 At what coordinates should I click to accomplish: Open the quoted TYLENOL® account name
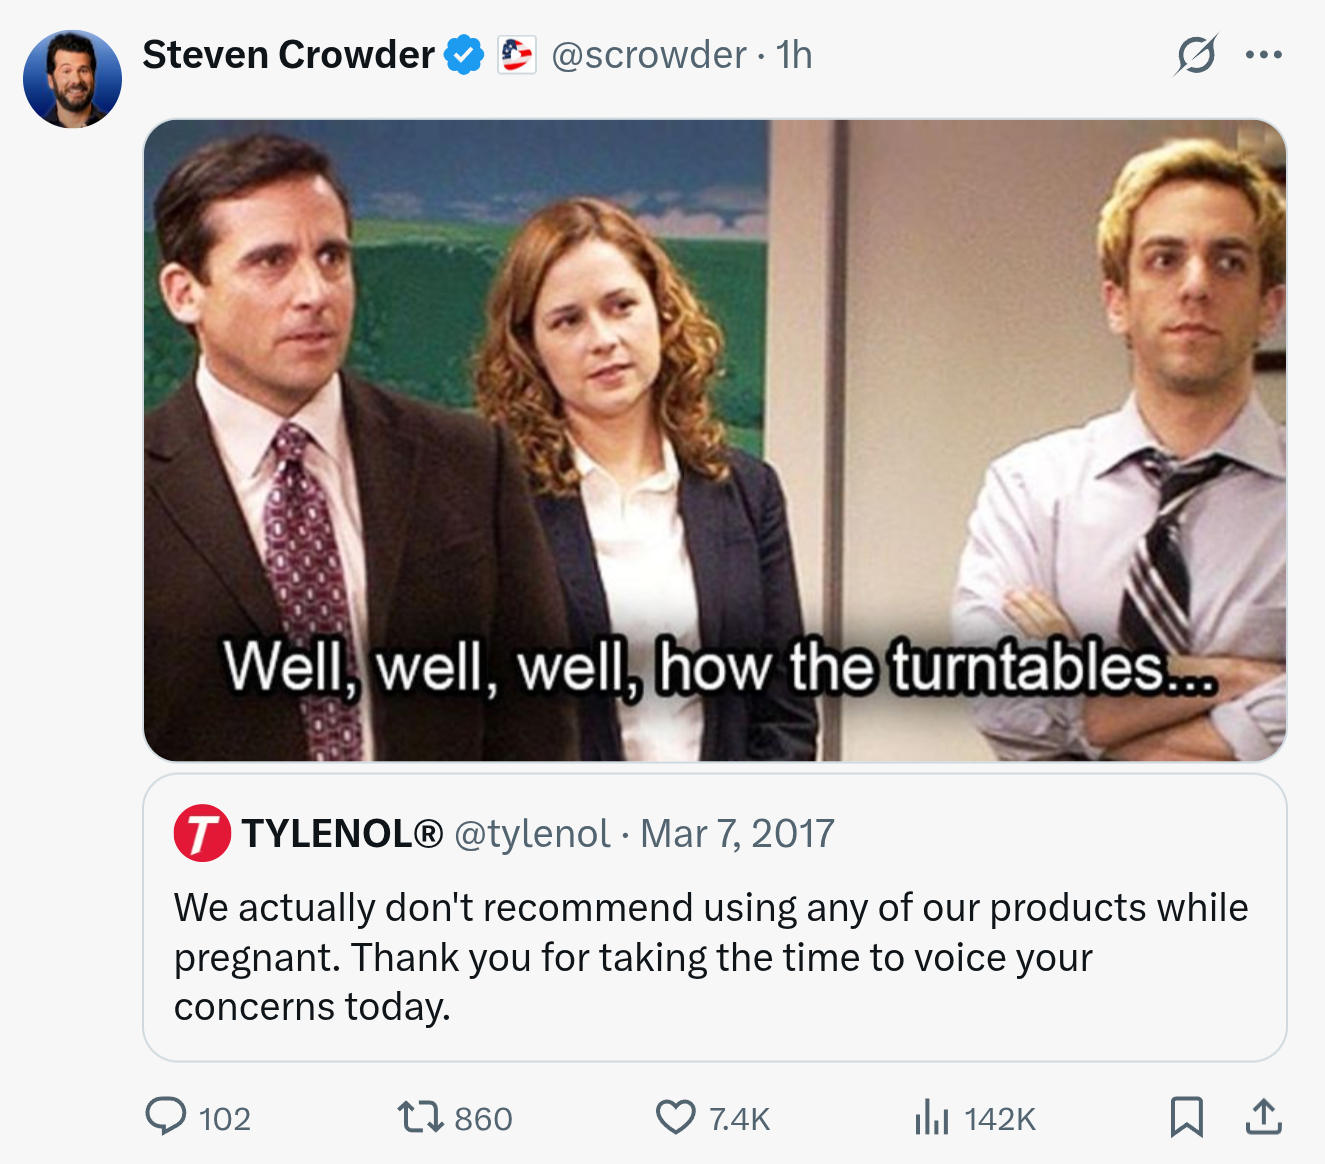pos(342,833)
